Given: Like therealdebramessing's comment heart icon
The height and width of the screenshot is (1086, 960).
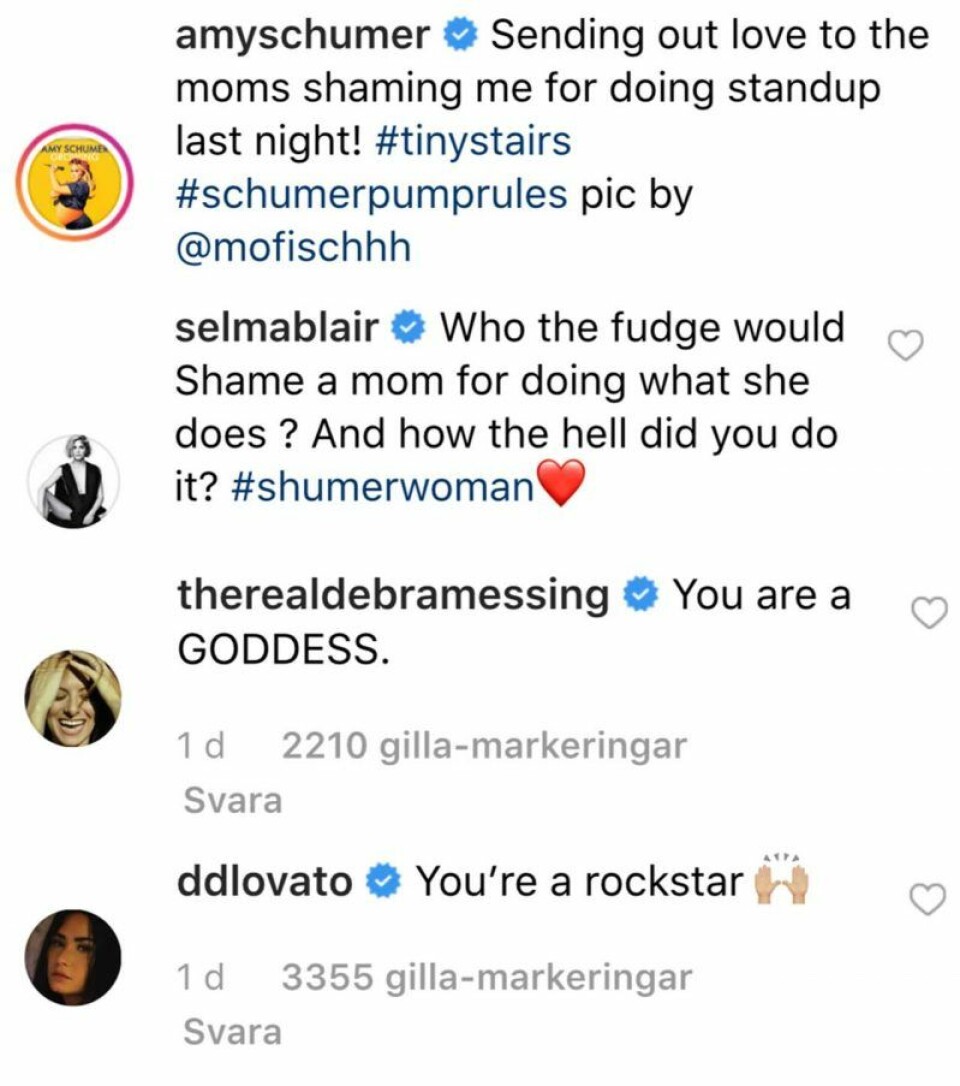Looking at the screenshot, I should [930, 615].
